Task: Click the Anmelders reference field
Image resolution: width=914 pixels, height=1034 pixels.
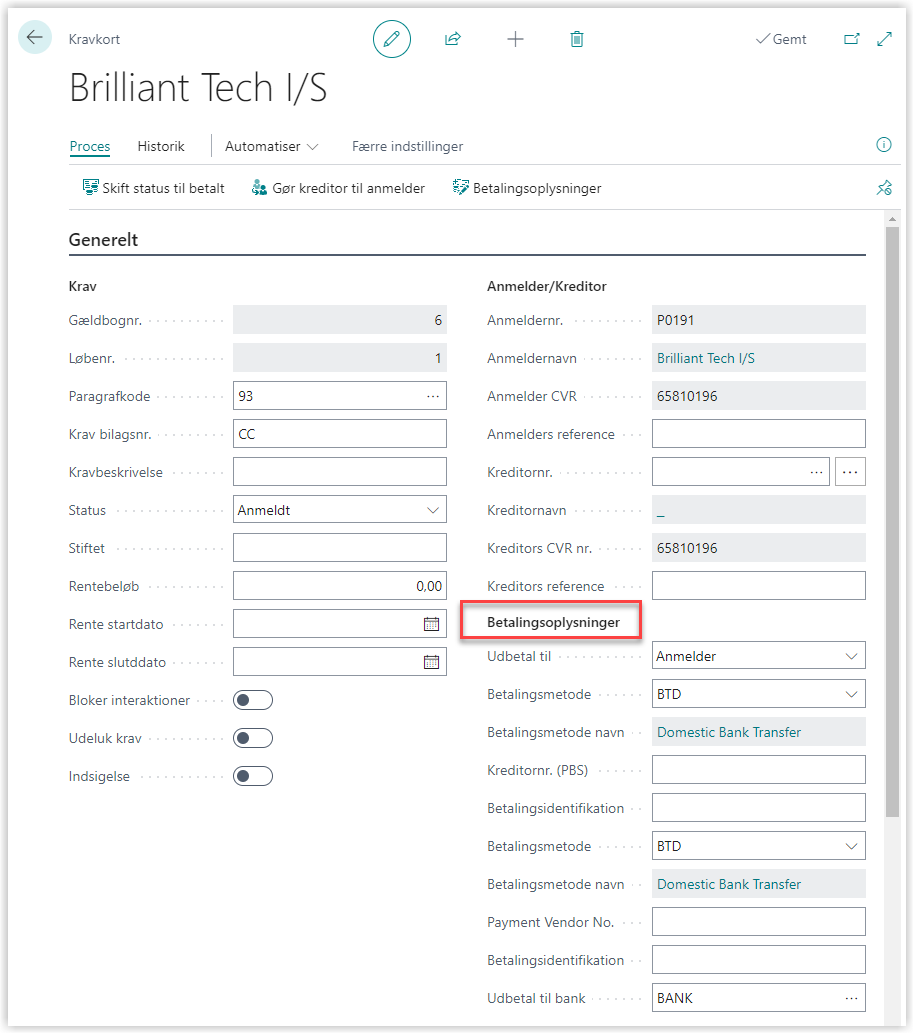Action: point(758,434)
